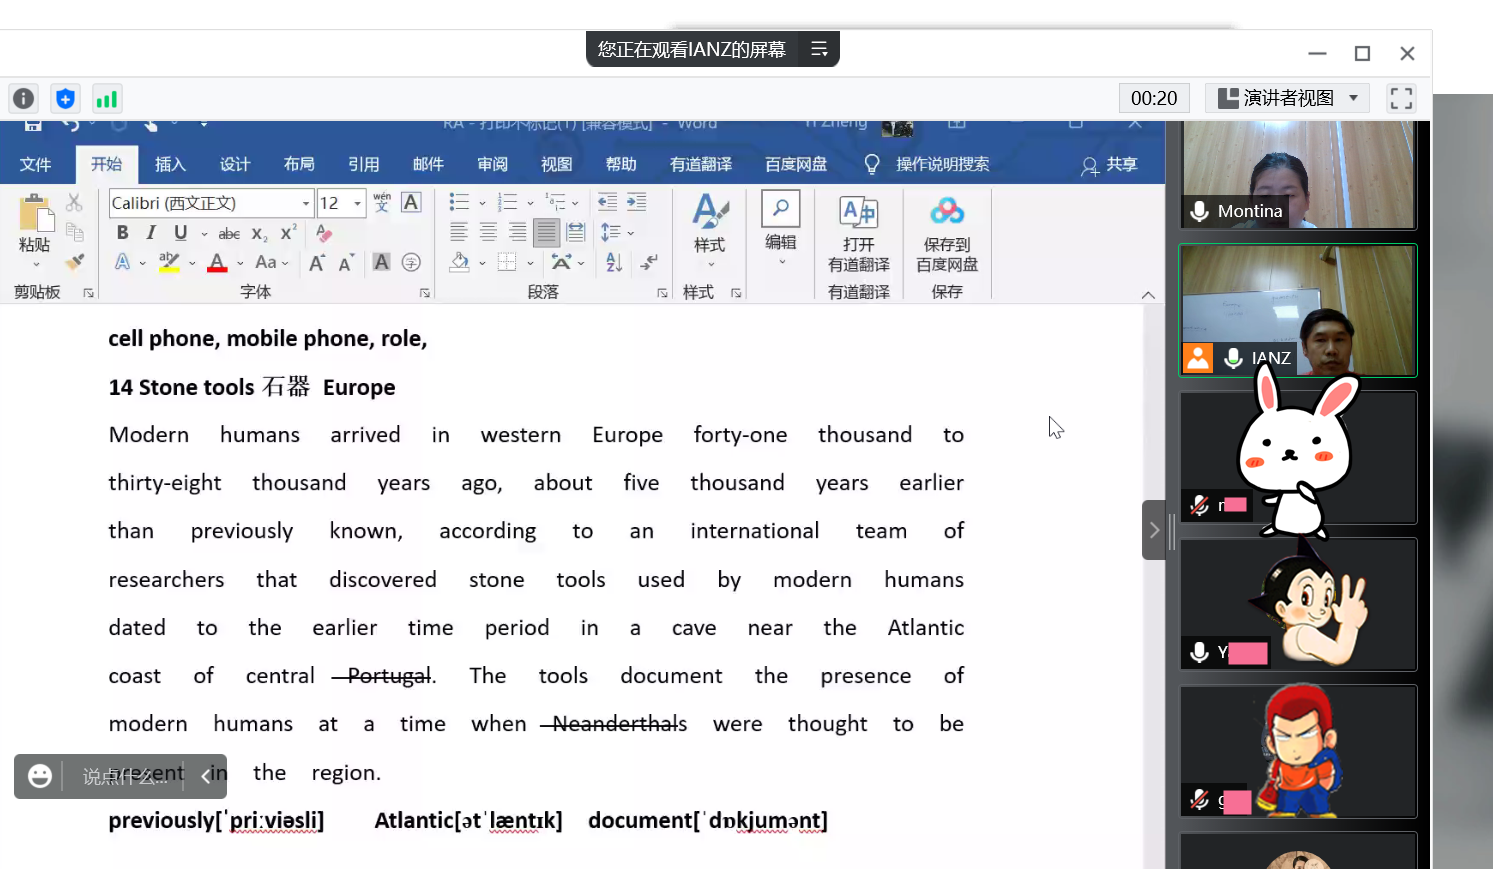Click the character shading icon
Screen dimensions: 1493x869
[x=381, y=262]
